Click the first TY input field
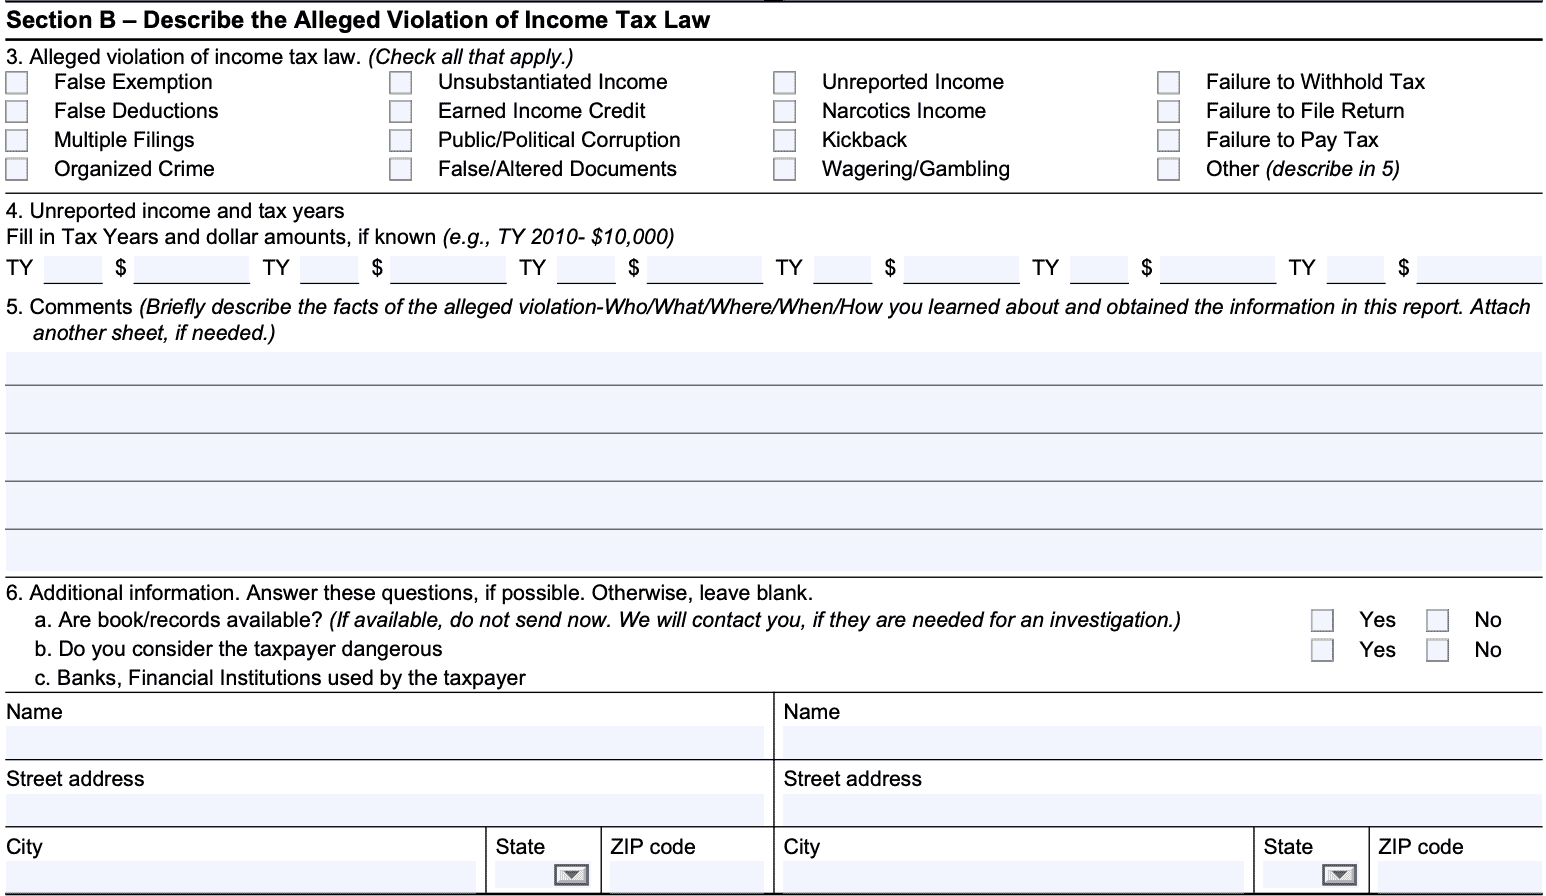Screen dimensions: 1546x896 [72, 268]
